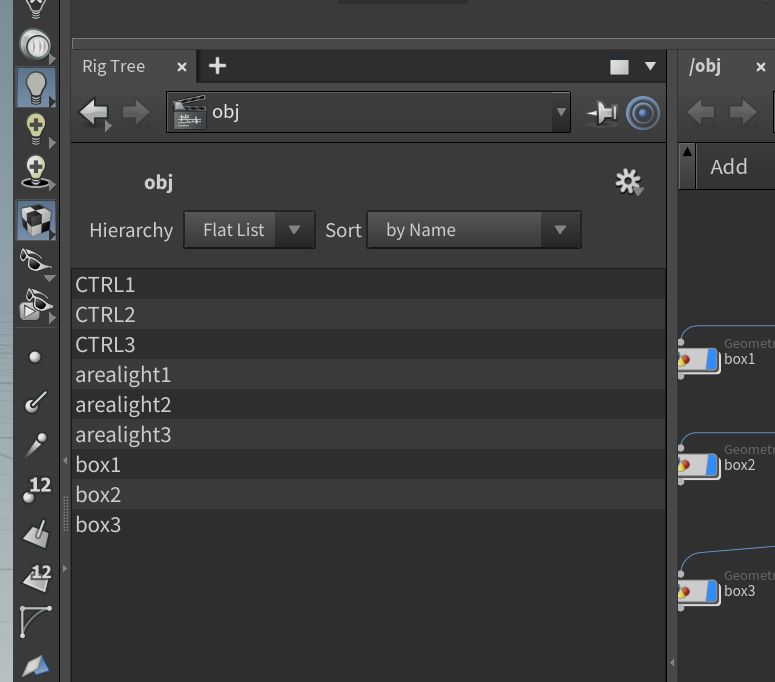775x682 pixels.
Task: Click the clapperboard obj network icon
Action: [x=189, y=112]
